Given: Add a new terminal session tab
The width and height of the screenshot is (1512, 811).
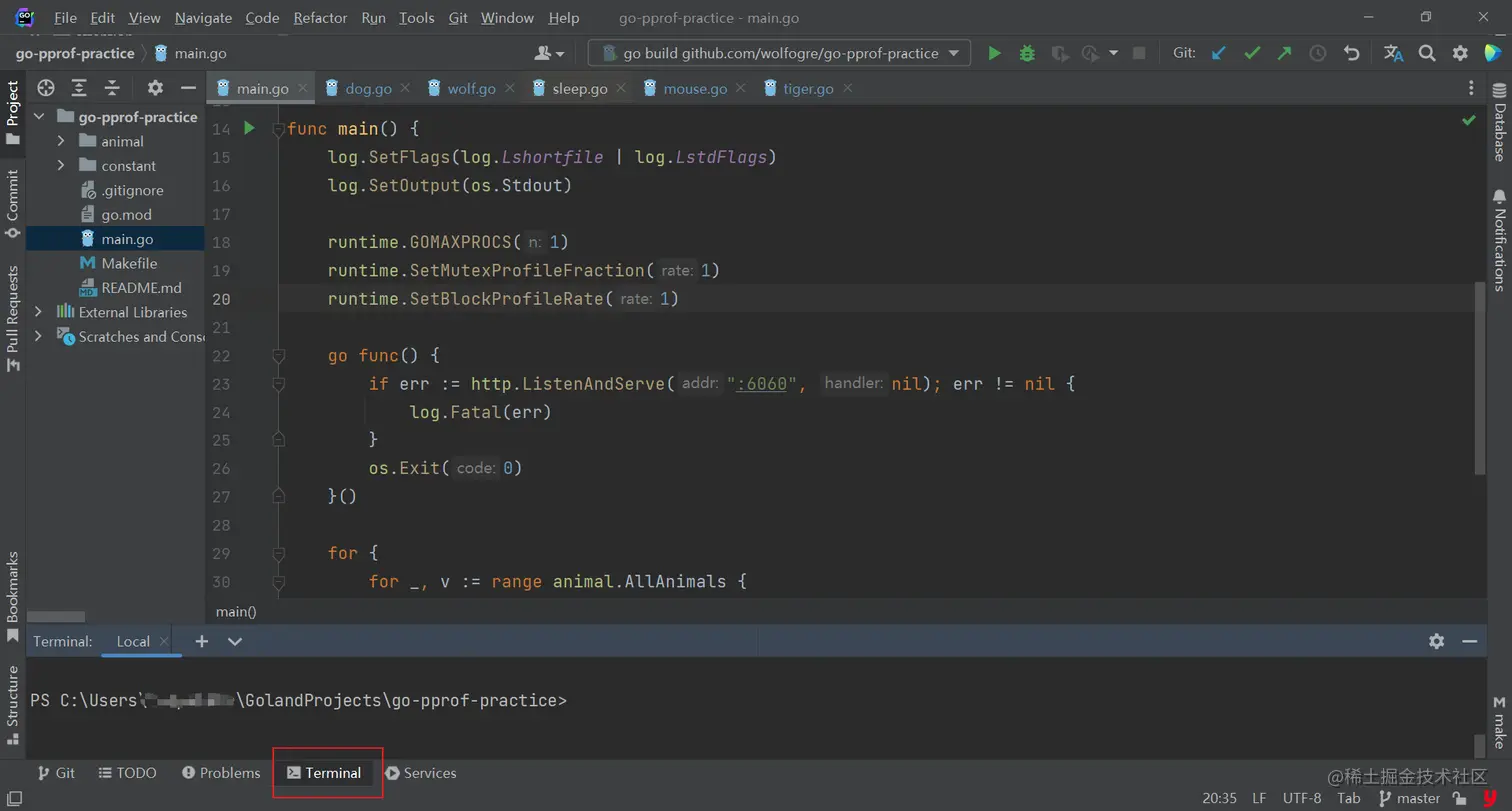Looking at the screenshot, I should pos(202,641).
